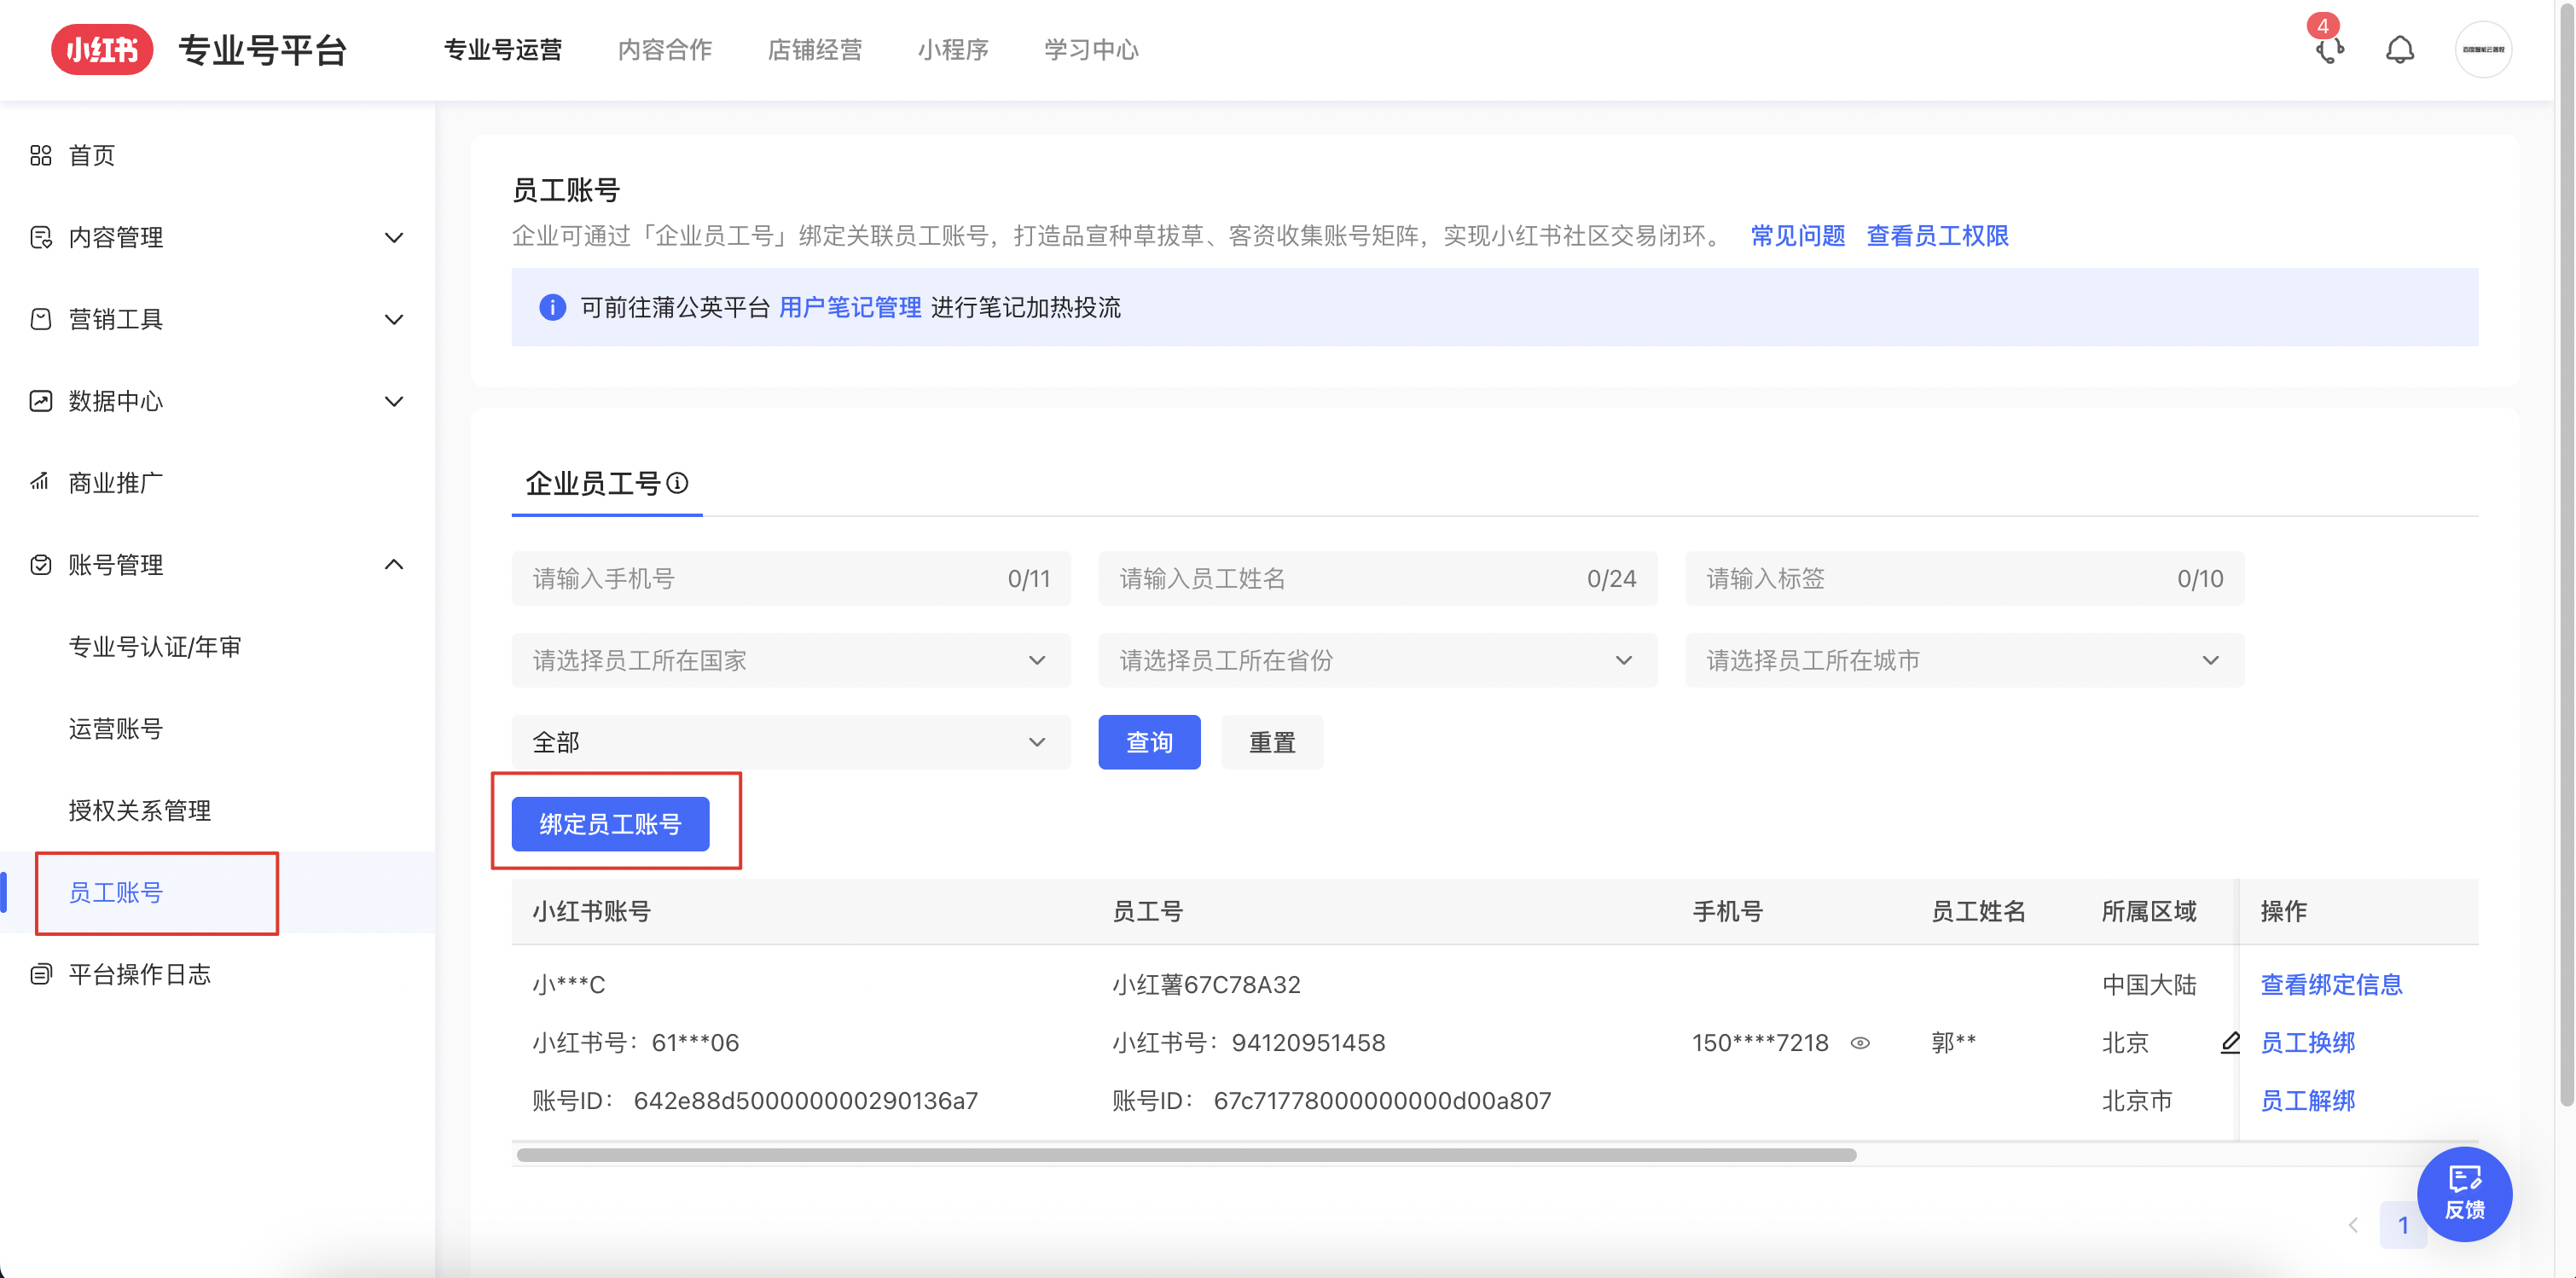Click the 员工解绑 link
The height and width of the screenshot is (1278, 2576).
click(x=2308, y=1100)
